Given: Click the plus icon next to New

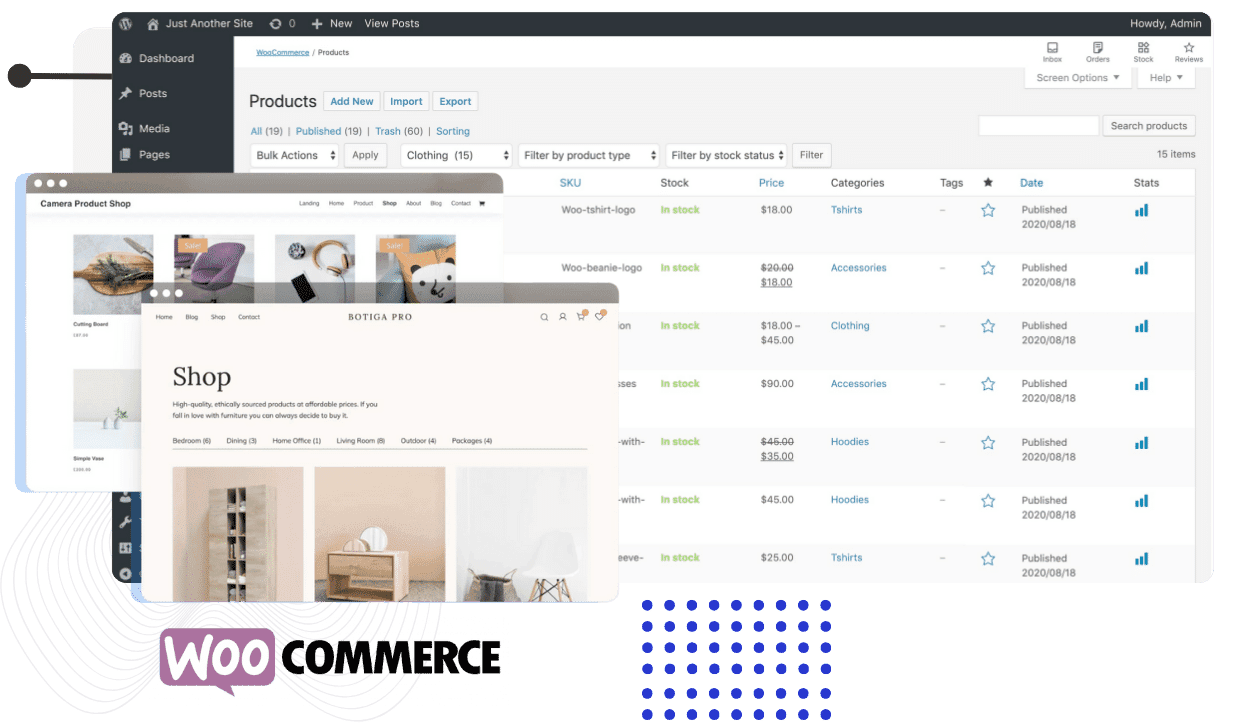Looking at the screenshot, I should tap(317, 23).
